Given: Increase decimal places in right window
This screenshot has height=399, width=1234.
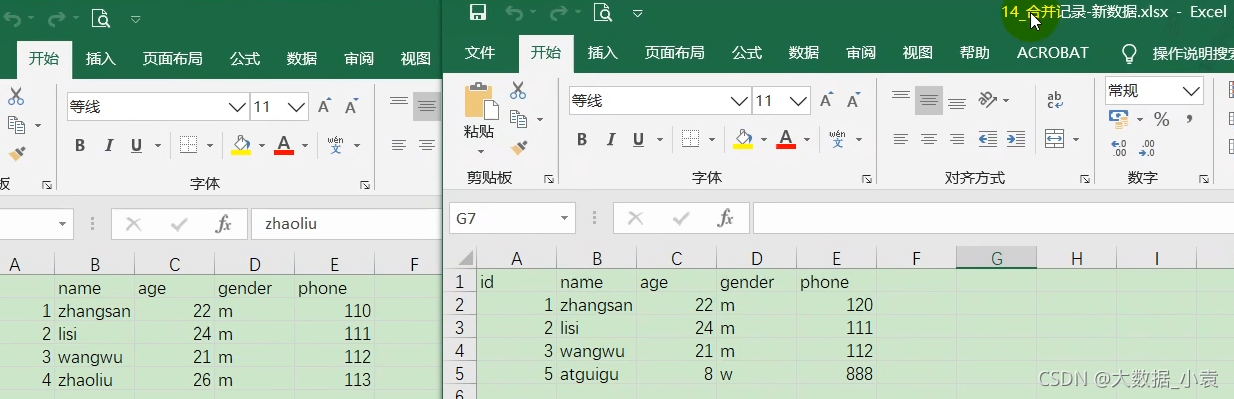Looking at the screenshot, I should point(1119,148).
